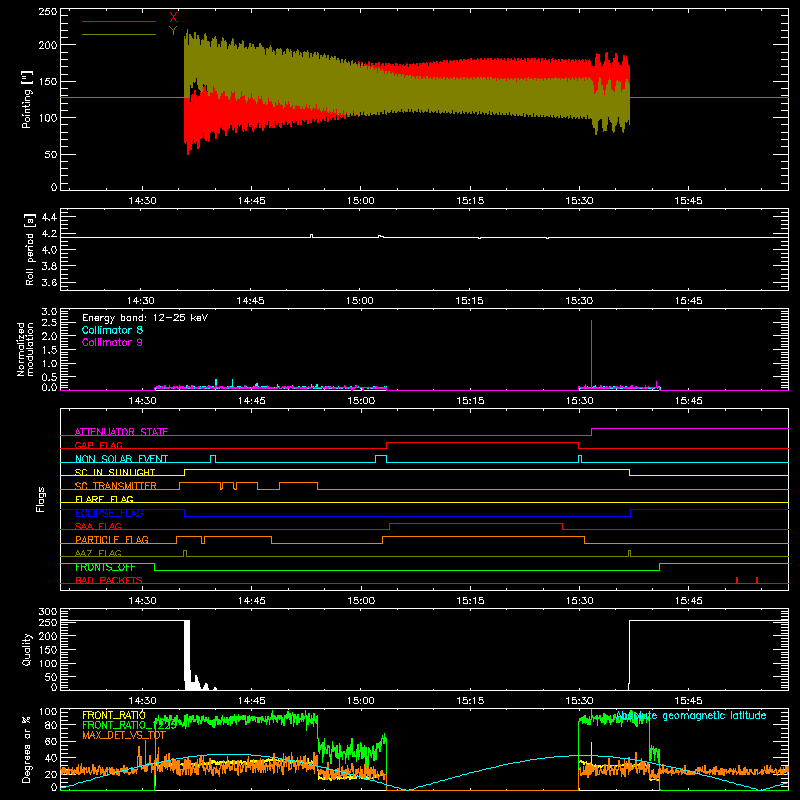The width and height of the screenshot is (800, 800).
Task: Click the GAP_FLAG label
Action: [98, 445]
